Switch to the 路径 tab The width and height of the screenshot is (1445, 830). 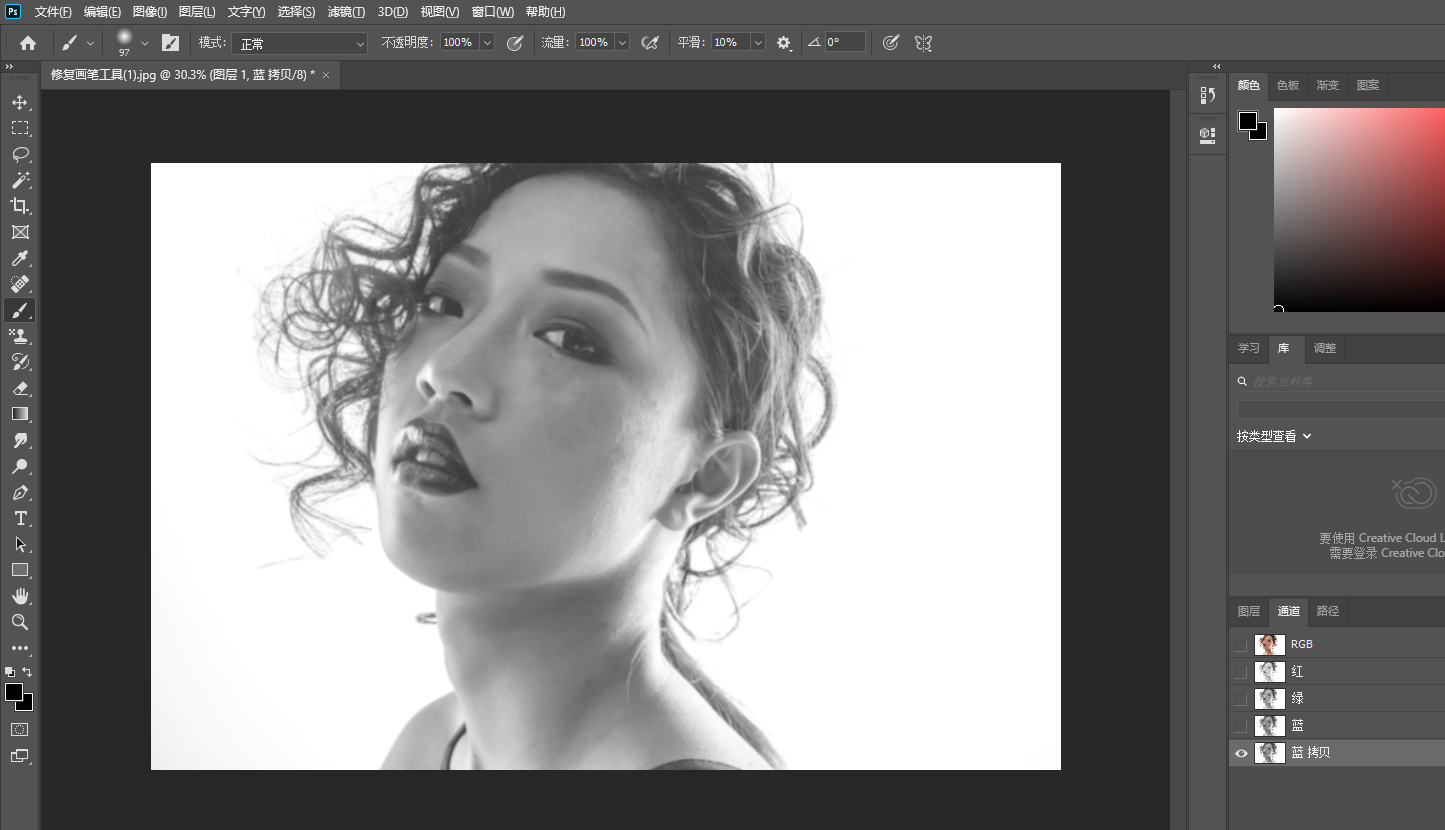pyautogui.click(x=1327, y=611)
